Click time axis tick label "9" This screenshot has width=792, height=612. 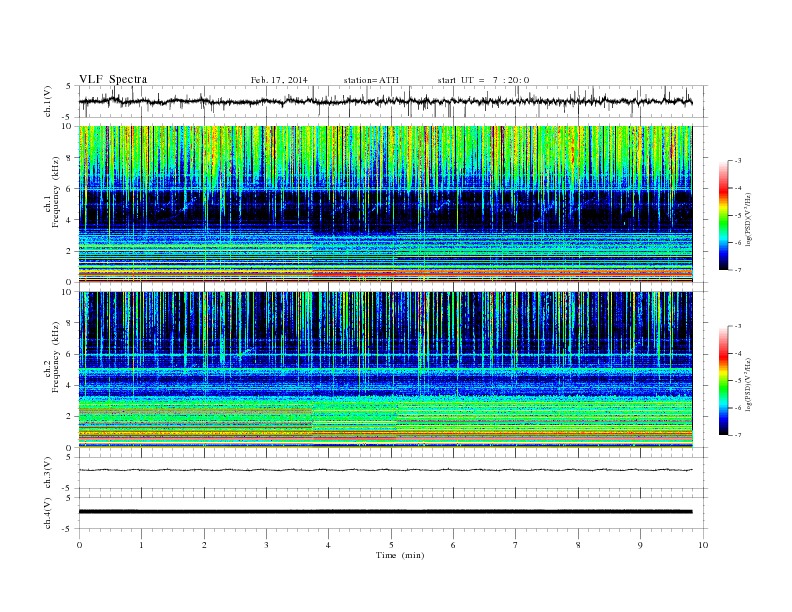(640, 545)
